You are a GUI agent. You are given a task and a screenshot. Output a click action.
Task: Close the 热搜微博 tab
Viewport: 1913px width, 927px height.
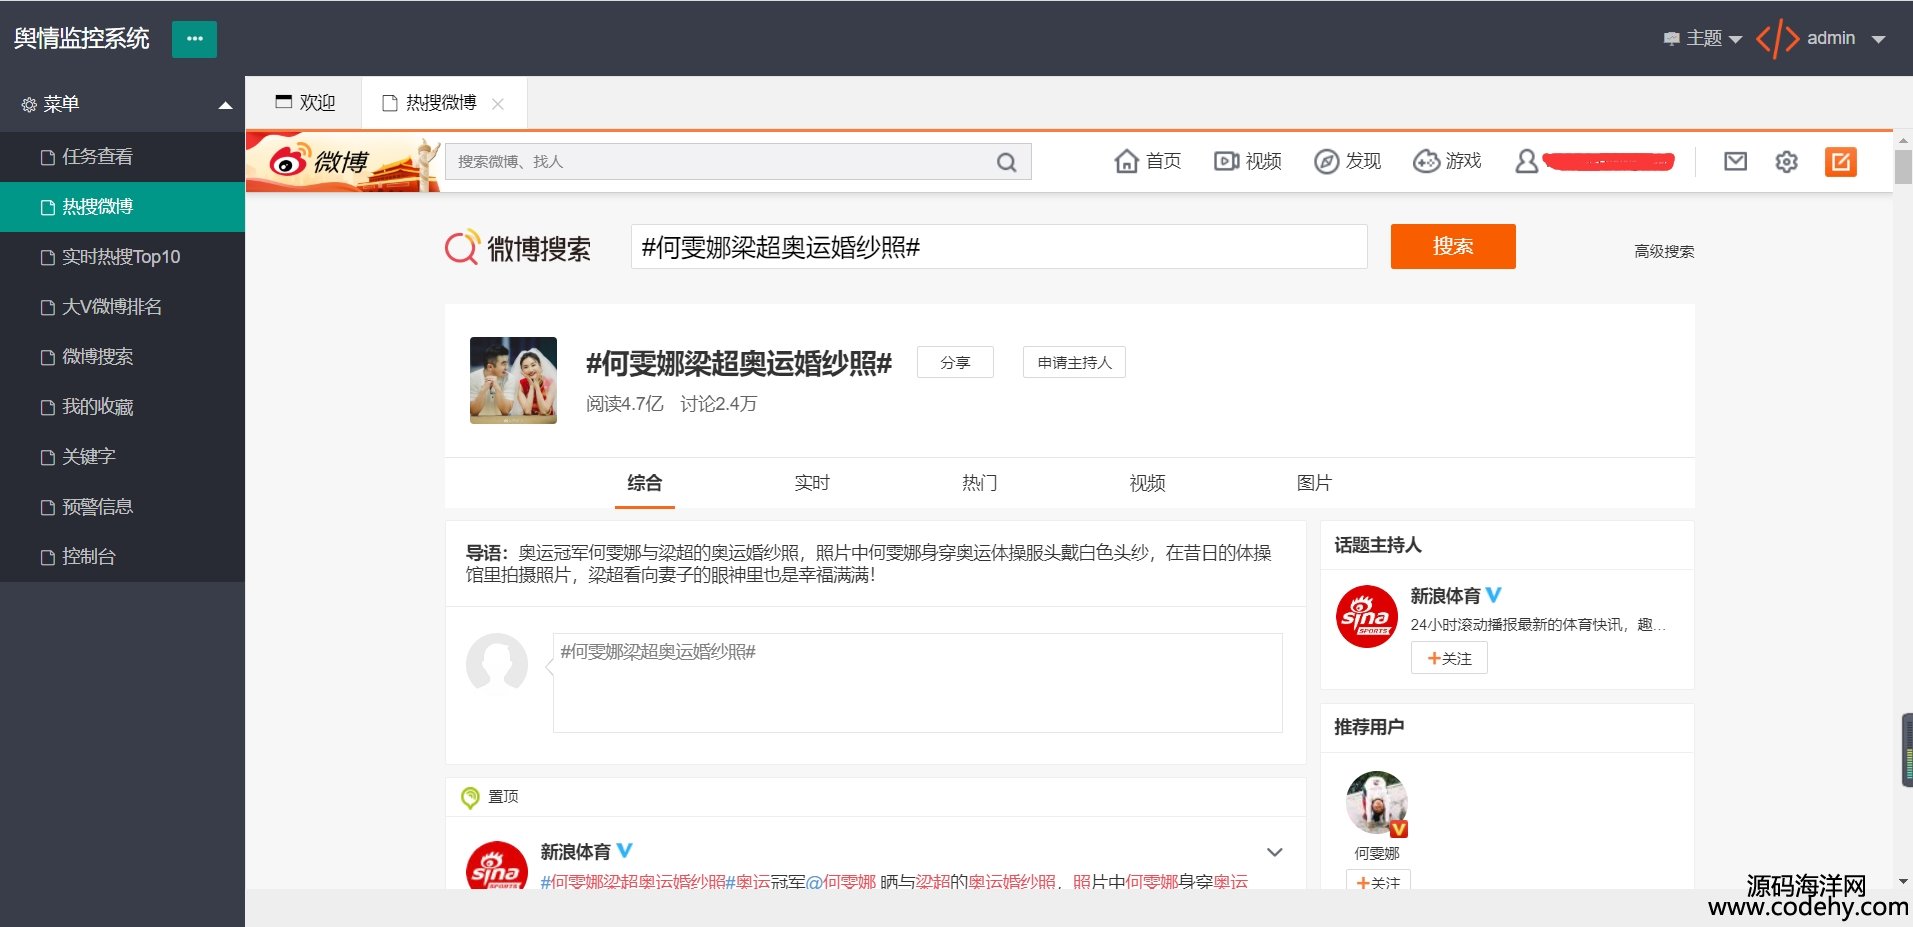(498, 104)
